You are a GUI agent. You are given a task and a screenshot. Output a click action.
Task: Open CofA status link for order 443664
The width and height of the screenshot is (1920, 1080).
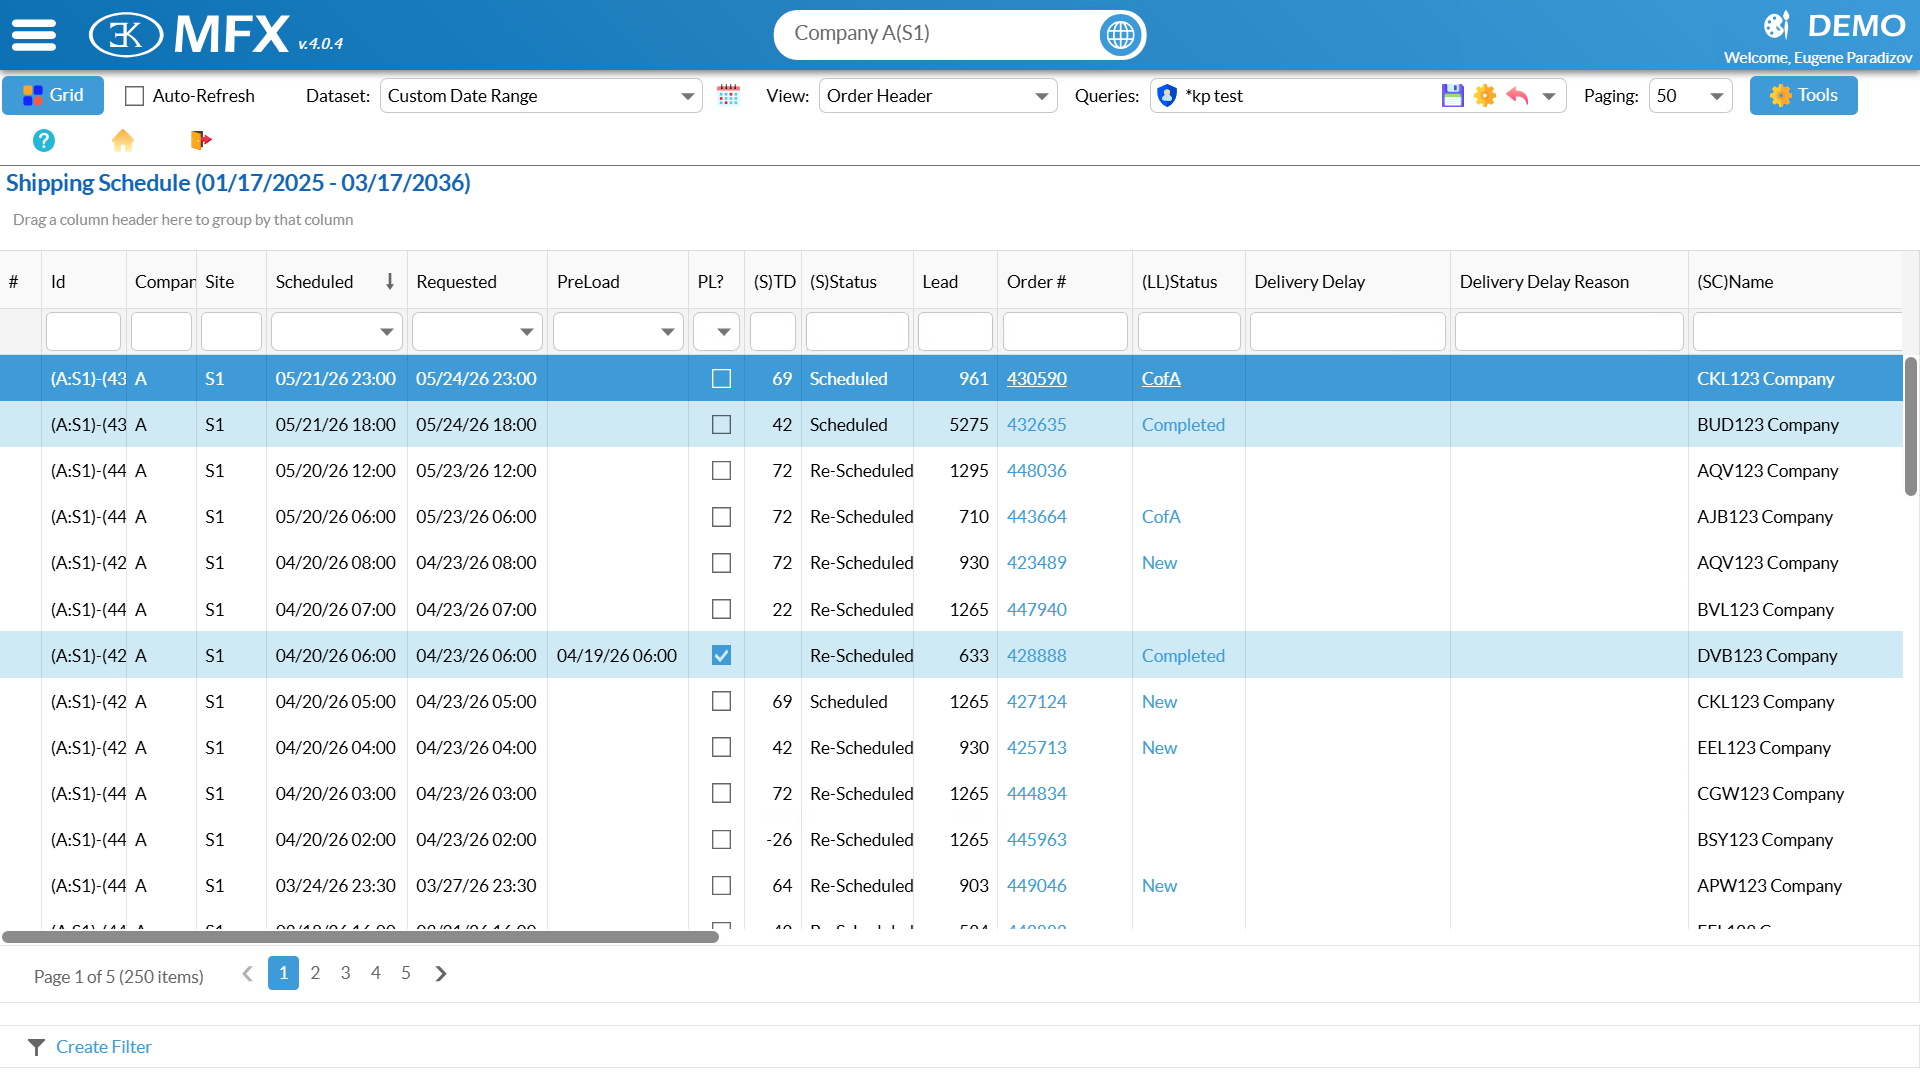point(1161,517)
